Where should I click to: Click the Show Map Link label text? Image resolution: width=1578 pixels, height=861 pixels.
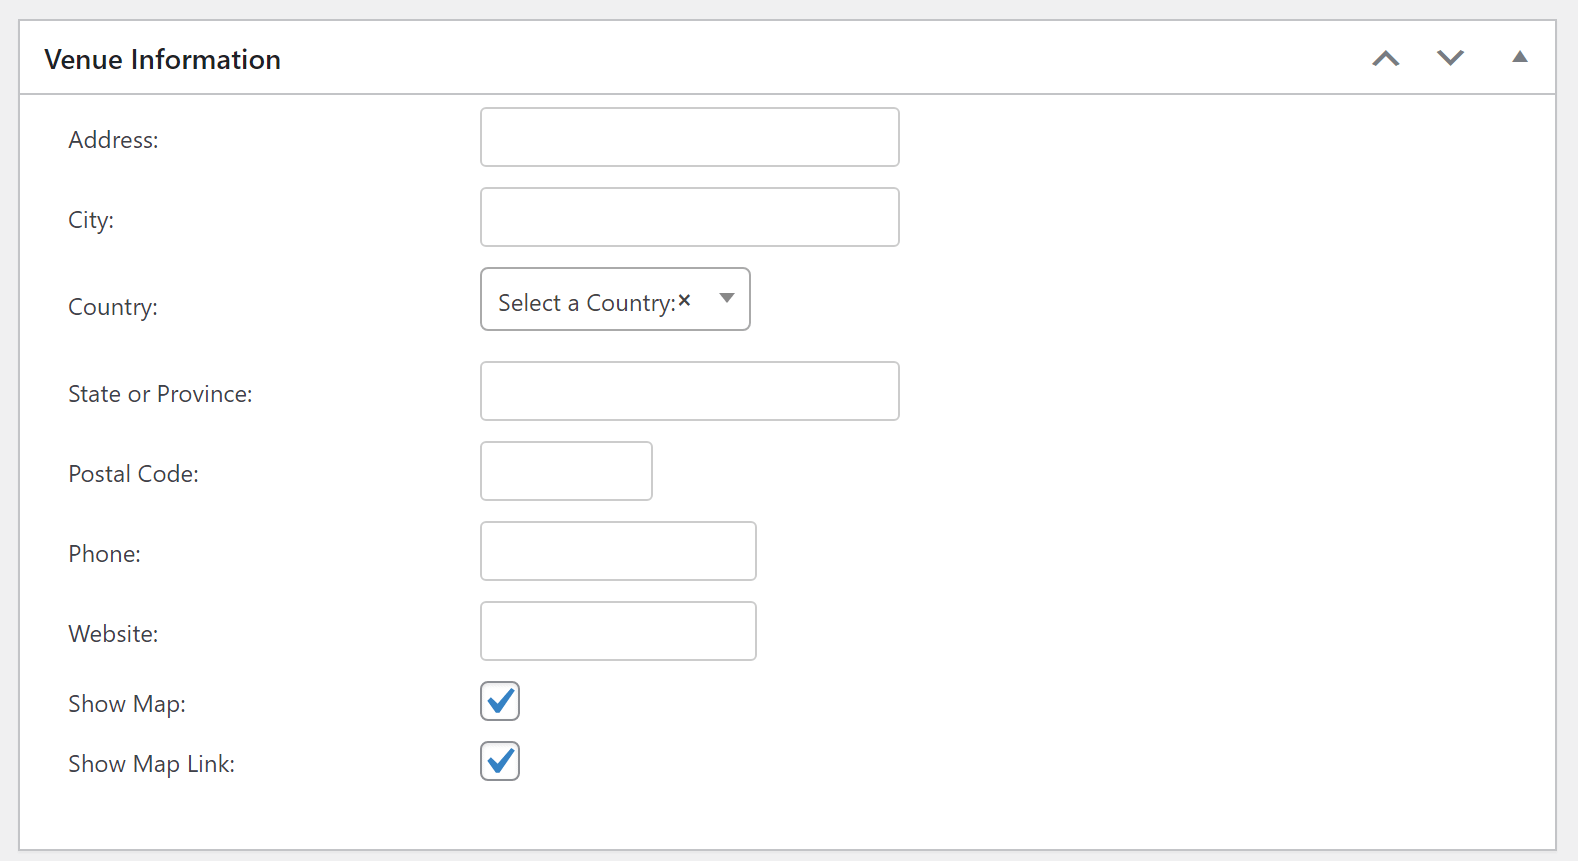151,763
